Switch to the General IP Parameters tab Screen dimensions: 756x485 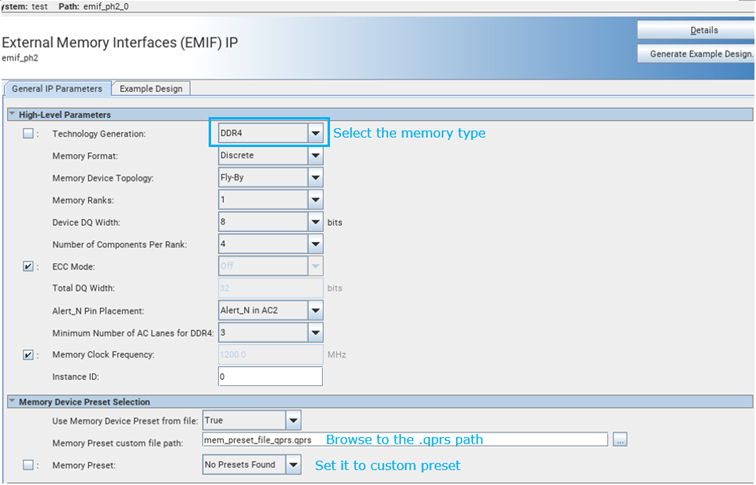point(57,89)
